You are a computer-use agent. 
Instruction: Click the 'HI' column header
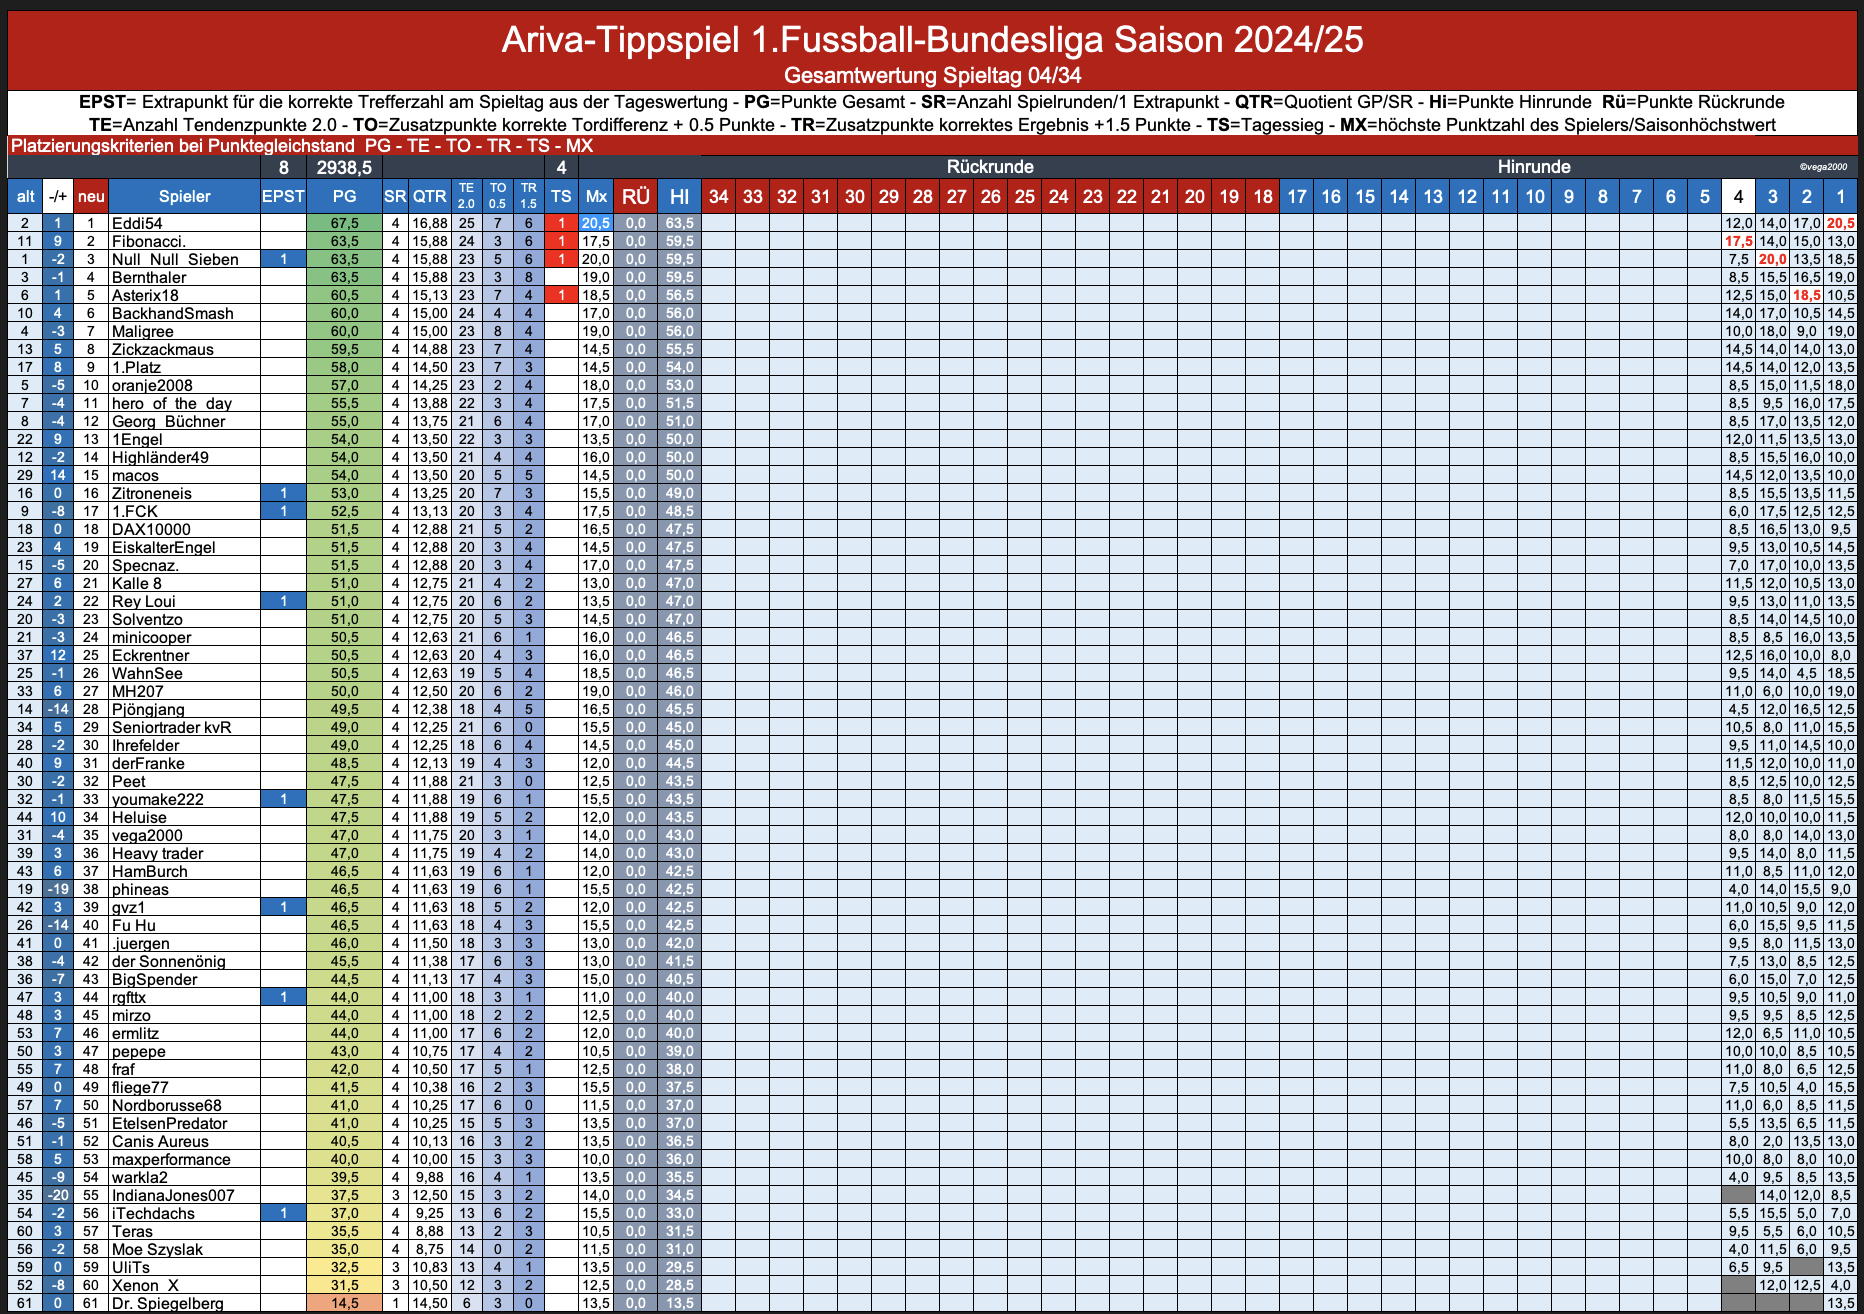click(679, 196)
